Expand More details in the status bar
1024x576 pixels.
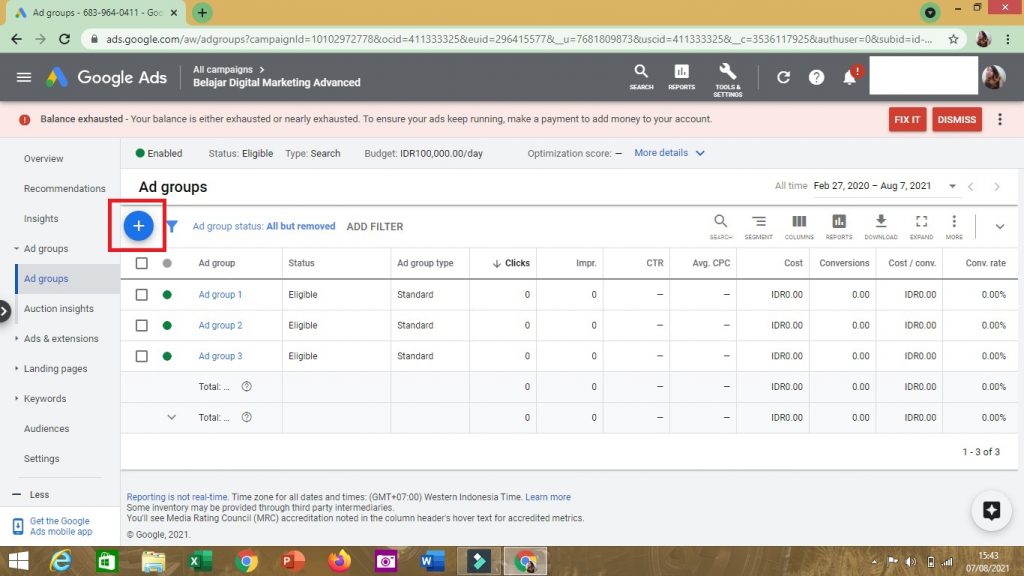pyautogui.click(x=669, y=153)
